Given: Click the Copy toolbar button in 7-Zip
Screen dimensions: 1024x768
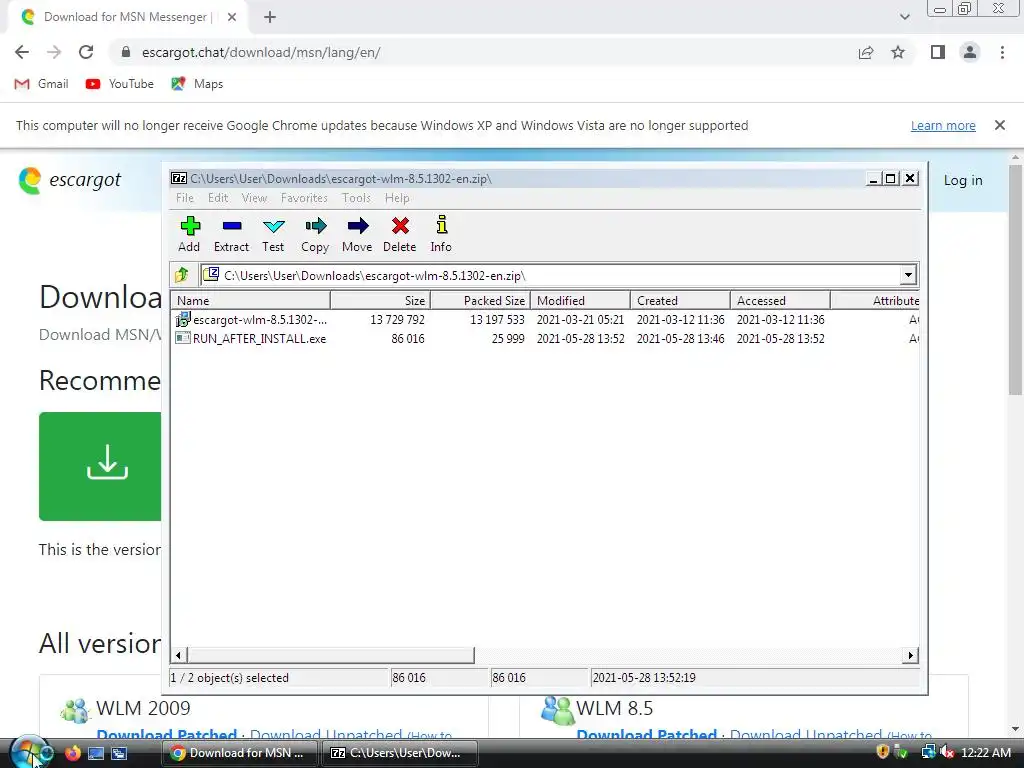Looking at the screenshot, I should coord(315,234).
